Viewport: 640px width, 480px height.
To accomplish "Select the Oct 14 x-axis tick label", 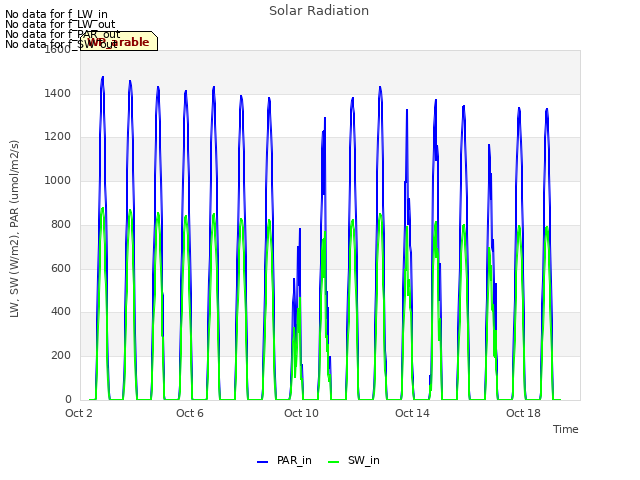I will (412, 413).
